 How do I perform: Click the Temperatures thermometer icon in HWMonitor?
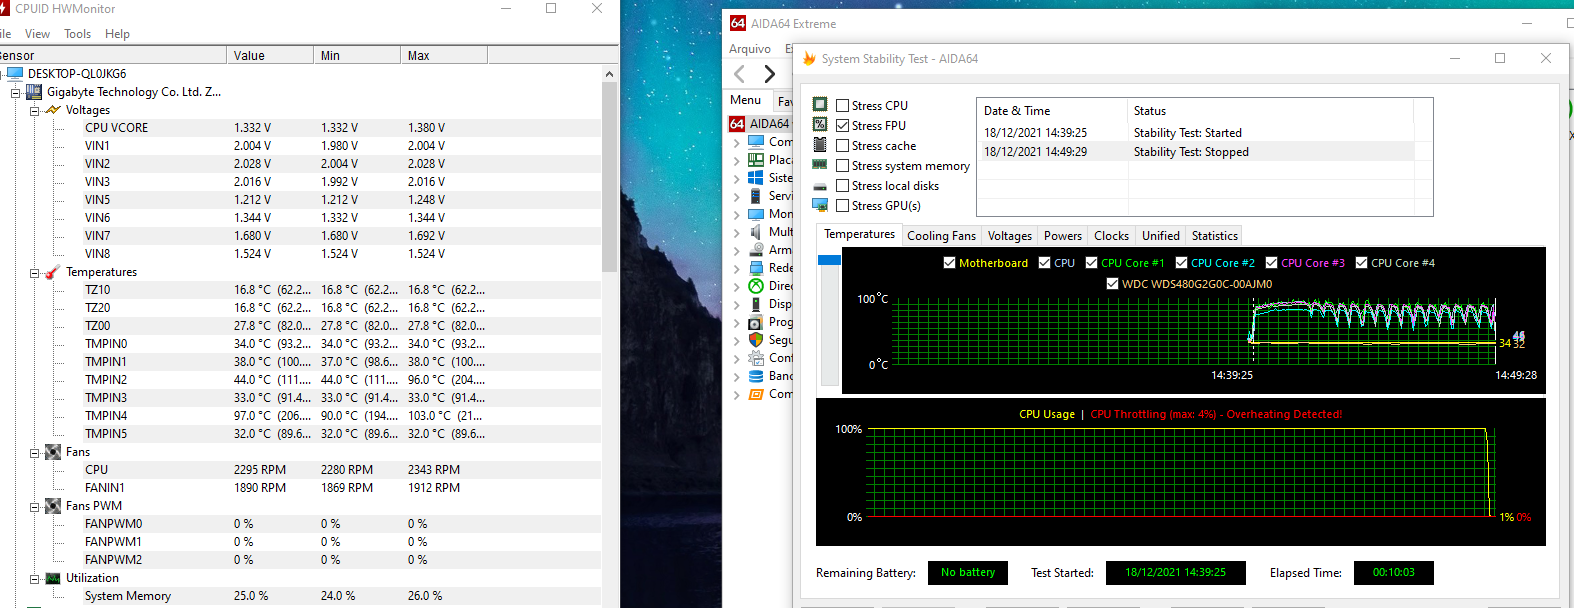click(53, 272)
